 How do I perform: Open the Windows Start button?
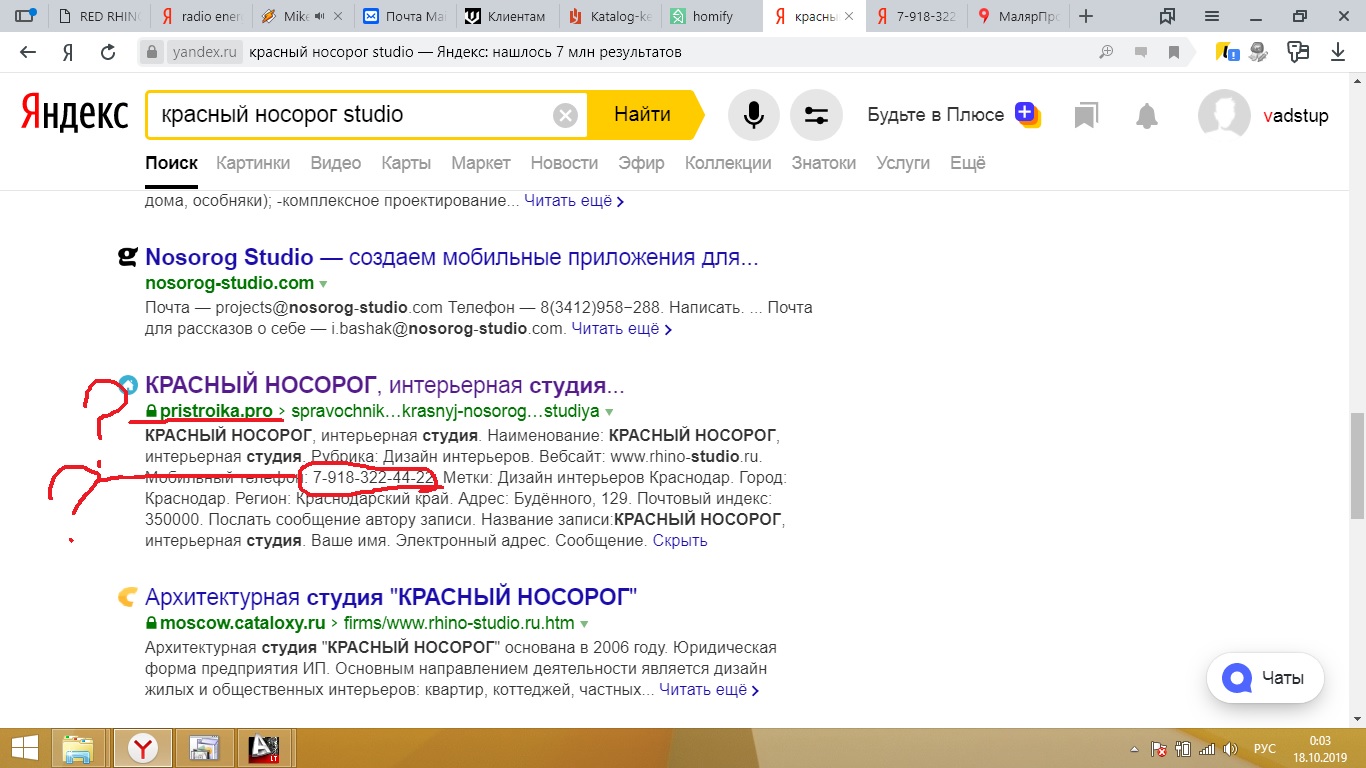click(x=24, y=747)
